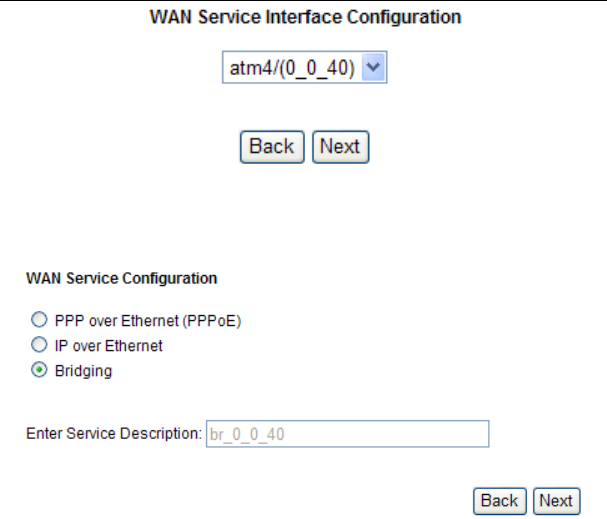Click the WAN Service Interface Configuration heading
Image resolution: width=607 pixels, height=519 pixels.
tap(305, 17)
